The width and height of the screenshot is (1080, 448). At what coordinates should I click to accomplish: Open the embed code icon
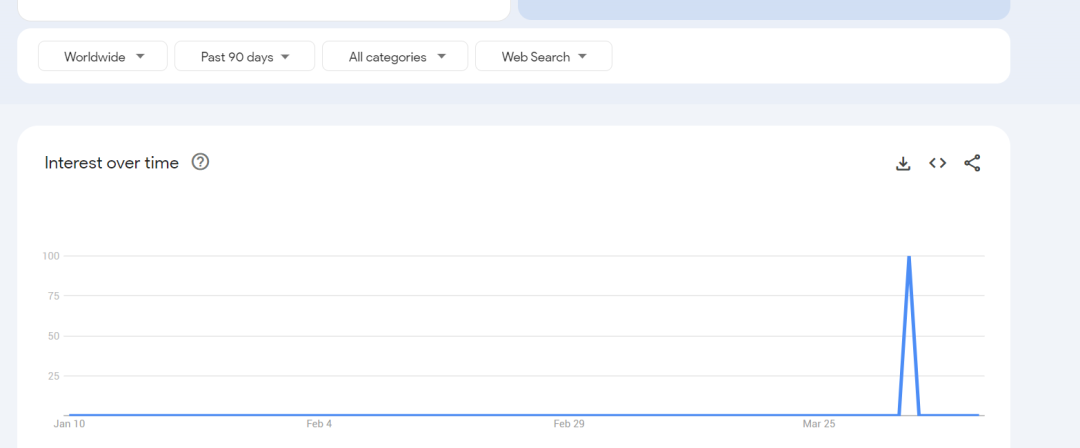[937, 163]
